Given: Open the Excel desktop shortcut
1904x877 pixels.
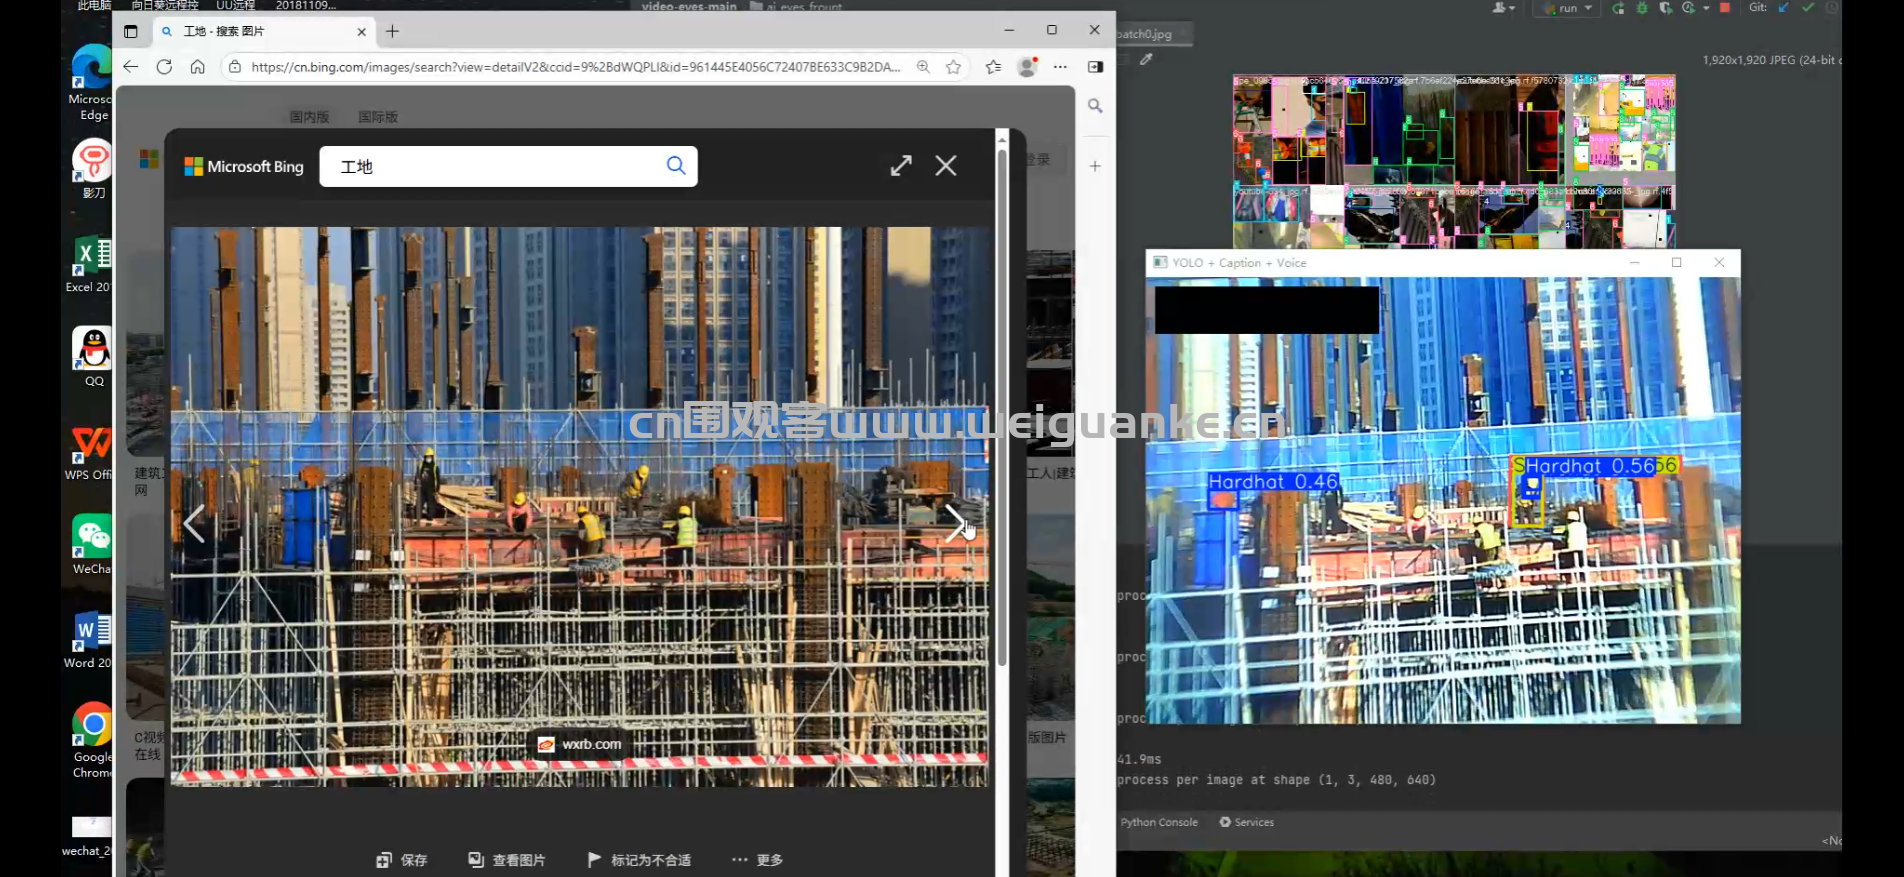Looking at the screenshot, I should click(89, 264).
